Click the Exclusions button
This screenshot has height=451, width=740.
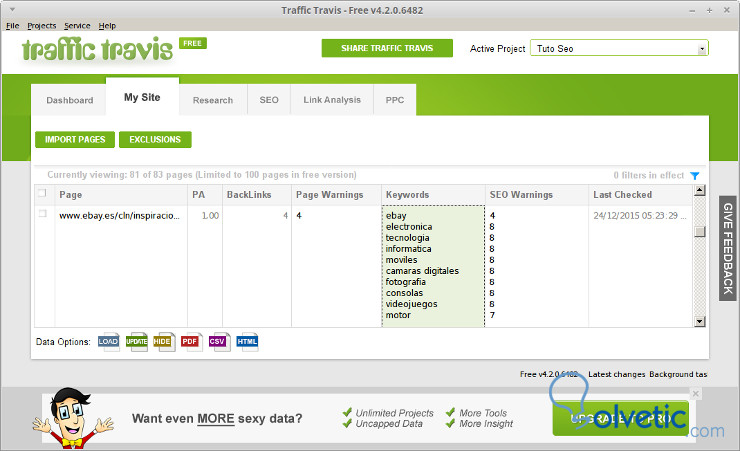(155, 140)
